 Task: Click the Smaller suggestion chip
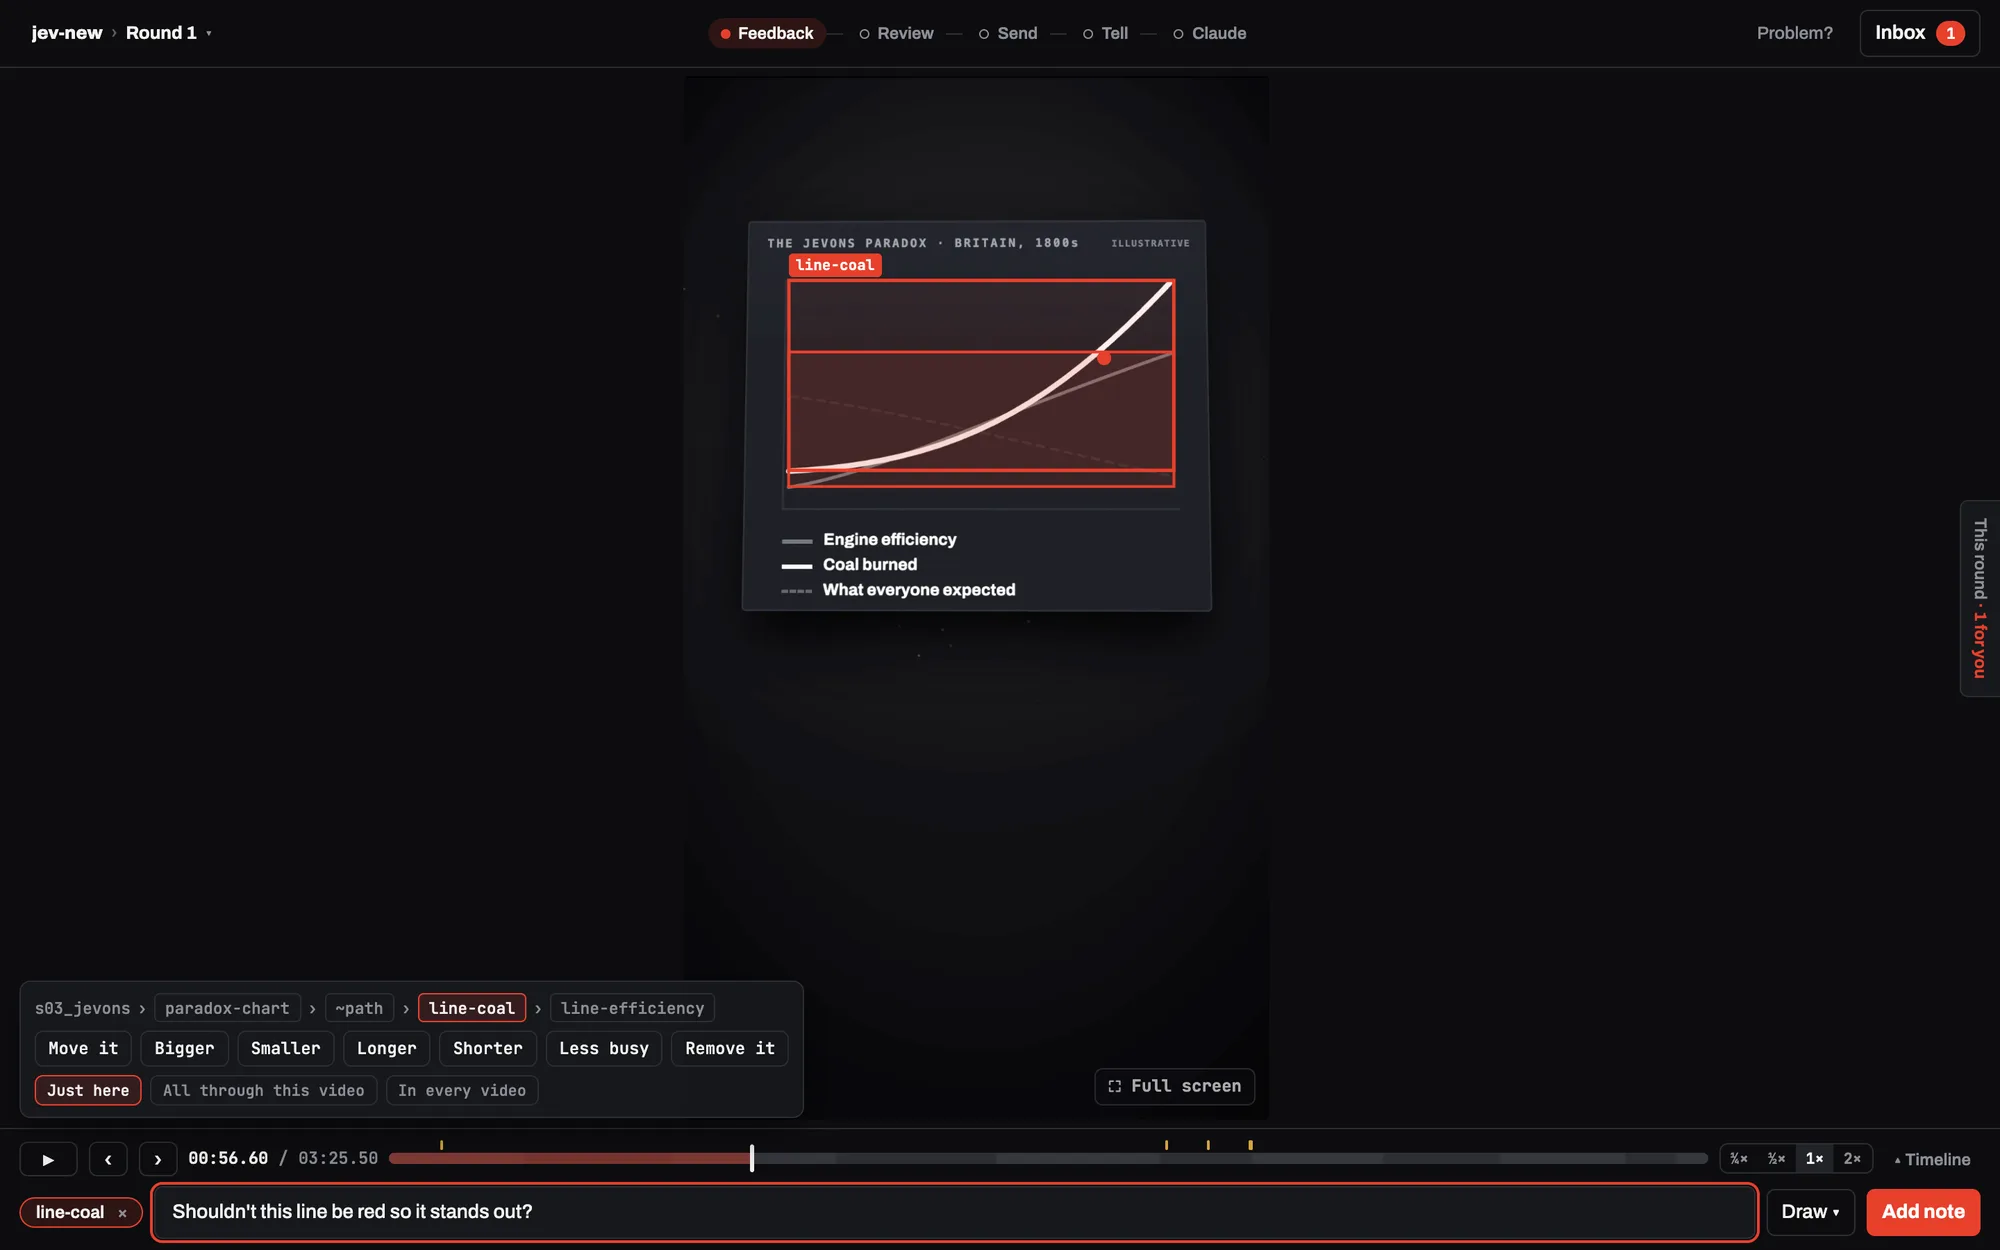(285, 1048)
